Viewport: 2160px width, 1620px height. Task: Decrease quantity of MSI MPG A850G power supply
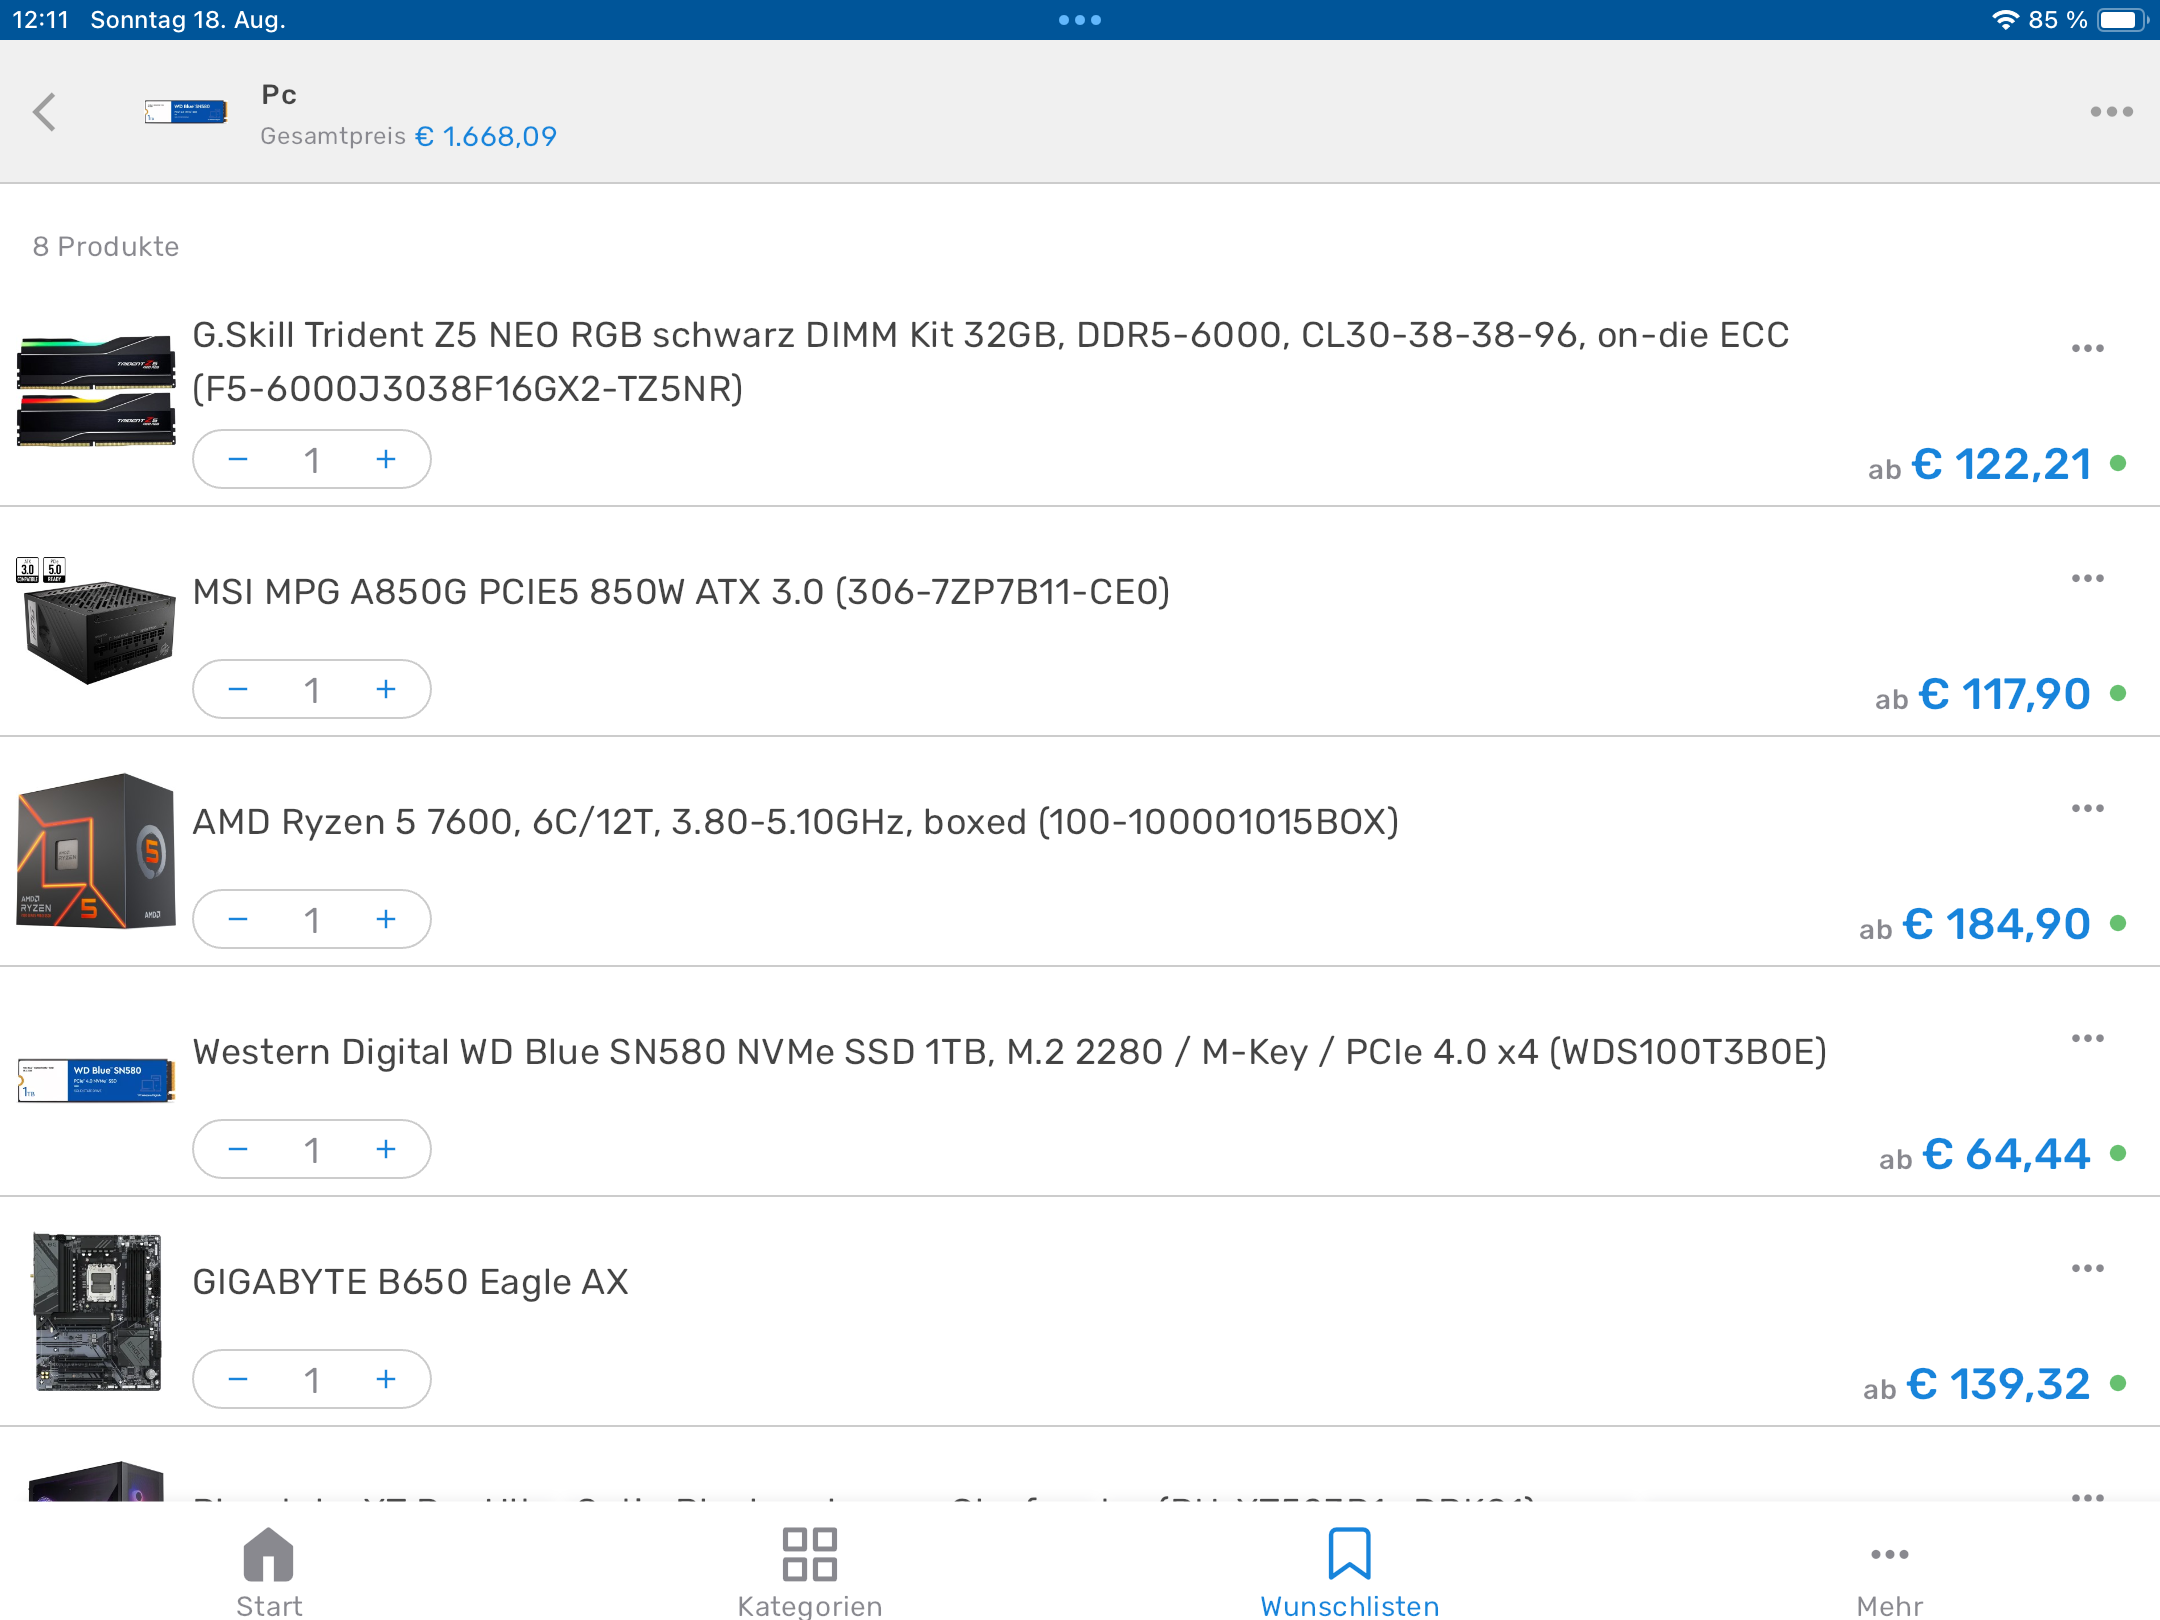point(238,690)
